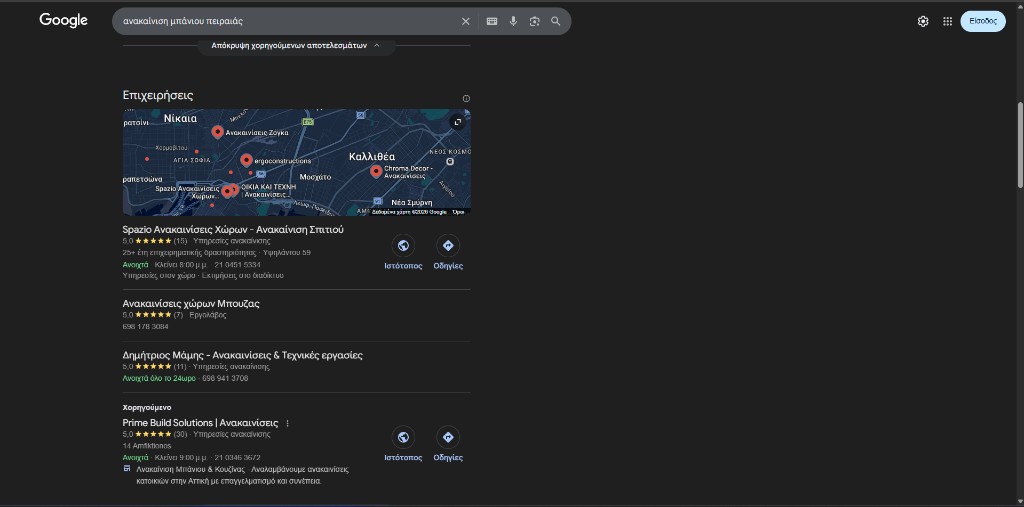The width and height of the screenshot is (1024, 507).
Task: Open the on-screen keyboard icon
Action: [x=492, y=22]
